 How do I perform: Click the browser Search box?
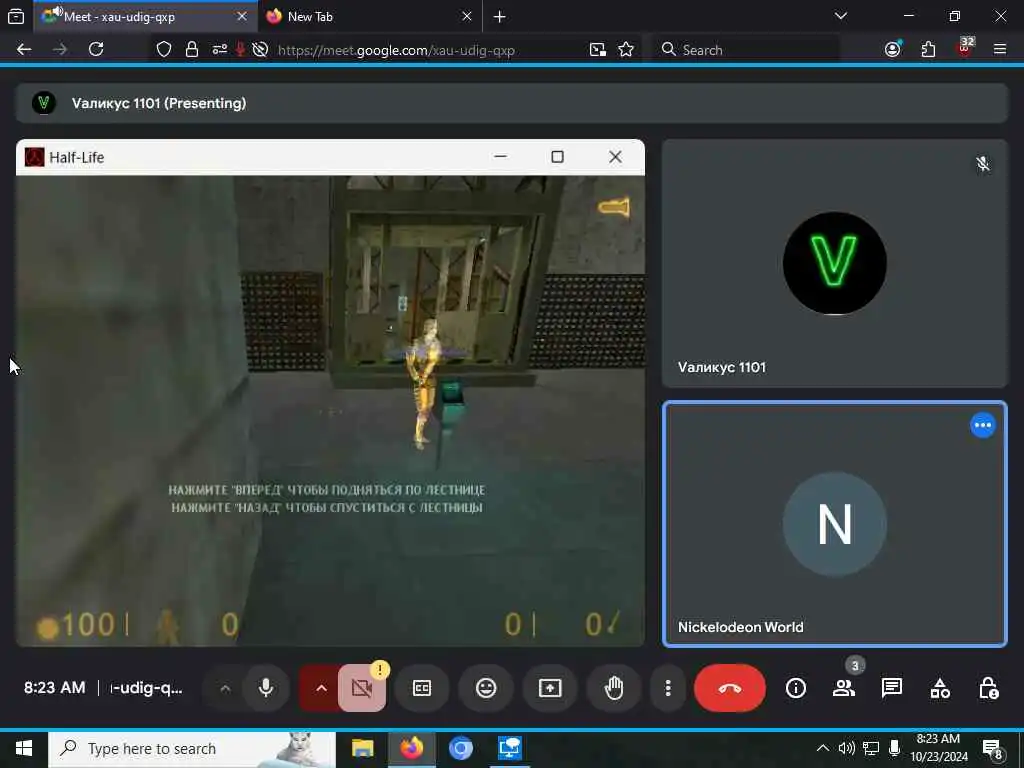(x=746, y=50)
